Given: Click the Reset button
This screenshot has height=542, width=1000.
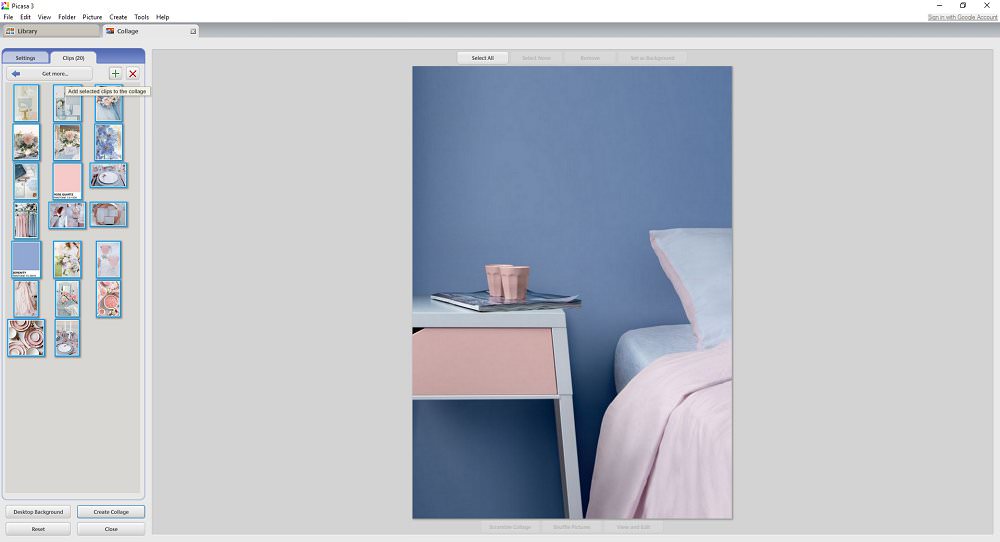Looking at the screenshot, I should click(38, 529).
